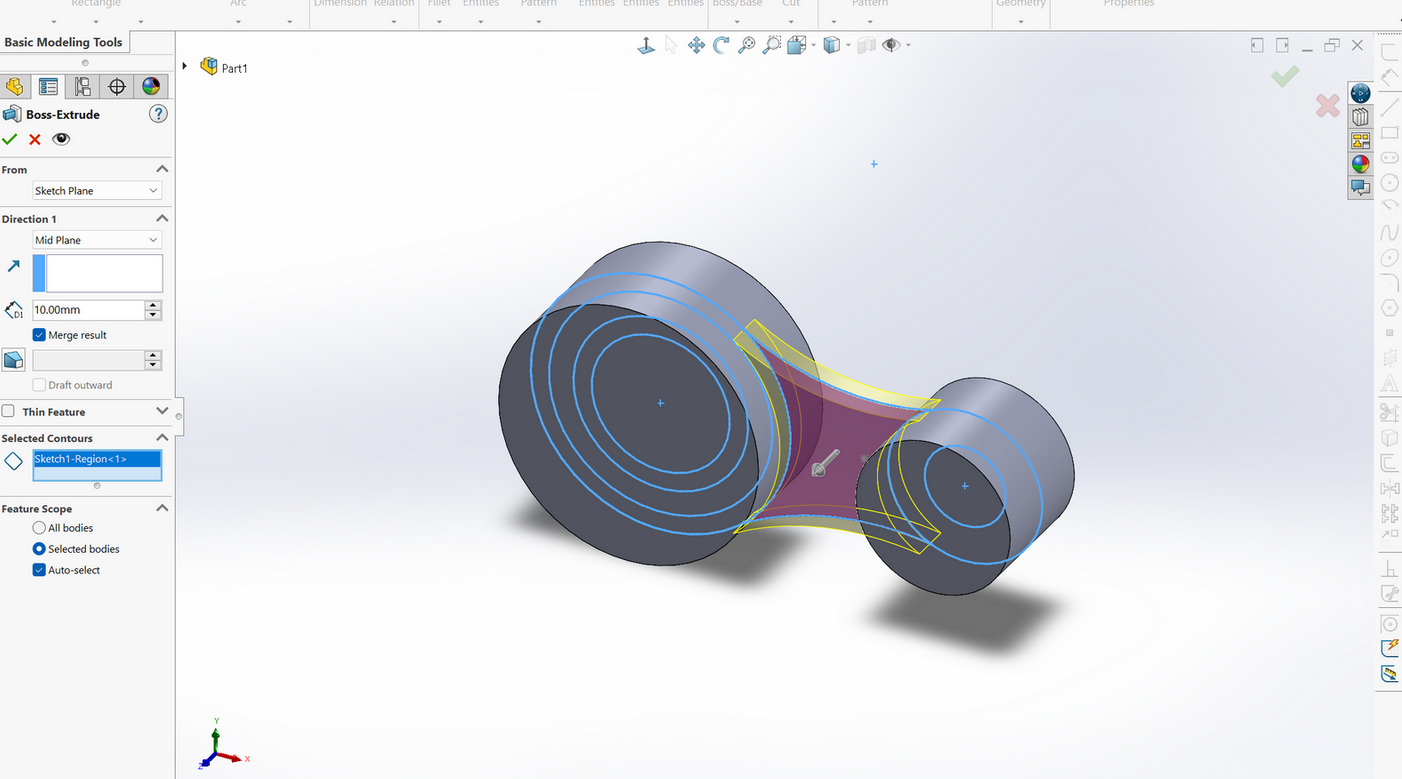Toggle the Merge result checkbox
The height and width of the screenshot is (779, 1402).
click(39, 335)
